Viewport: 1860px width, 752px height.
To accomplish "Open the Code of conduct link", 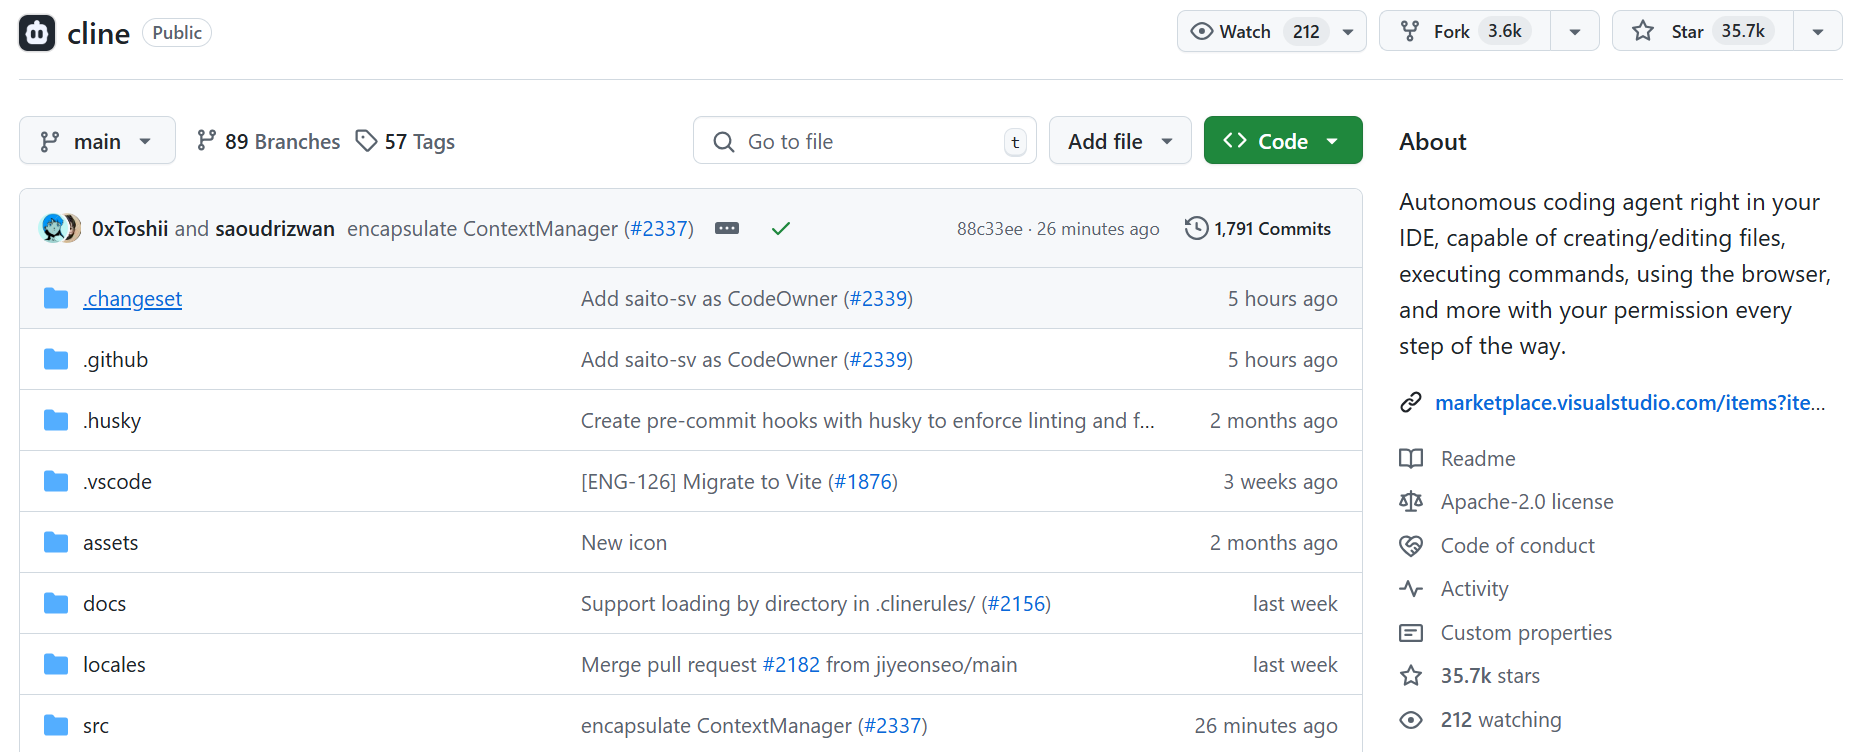I will (x=1517, y=546).
